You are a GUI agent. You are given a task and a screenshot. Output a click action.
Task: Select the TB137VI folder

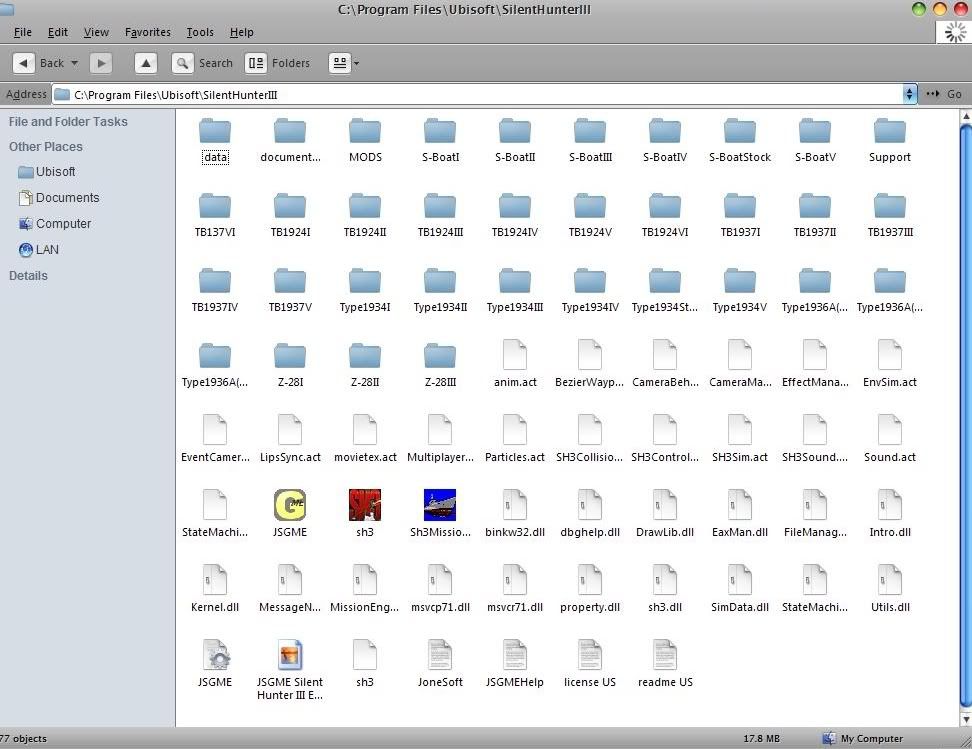pyautogui.click(x=215, y=216)
